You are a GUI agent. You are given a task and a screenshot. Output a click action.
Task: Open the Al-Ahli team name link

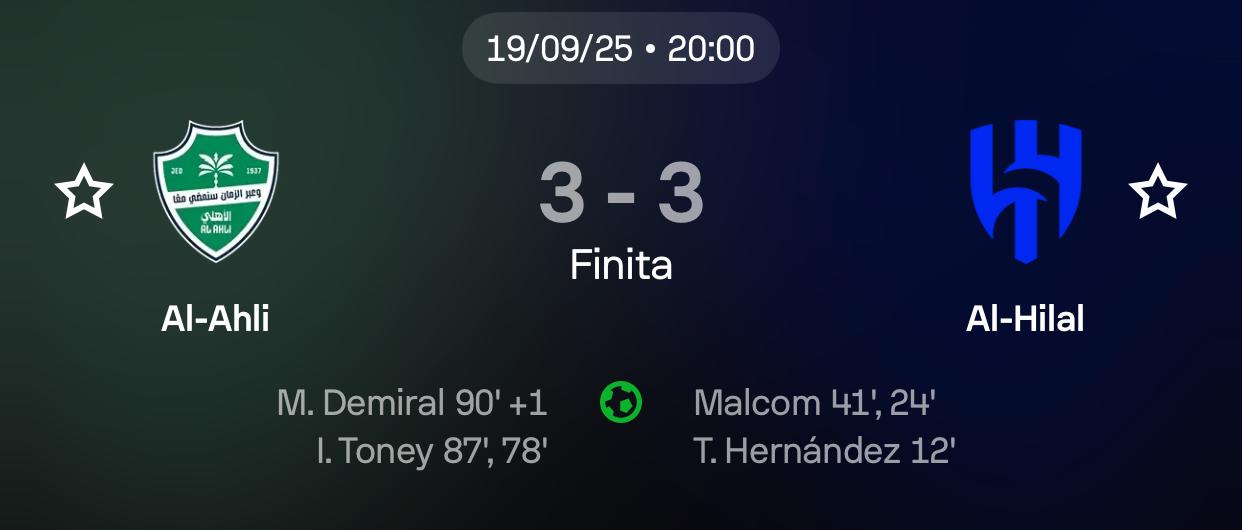pyautogui.click(x=215, y=319)
